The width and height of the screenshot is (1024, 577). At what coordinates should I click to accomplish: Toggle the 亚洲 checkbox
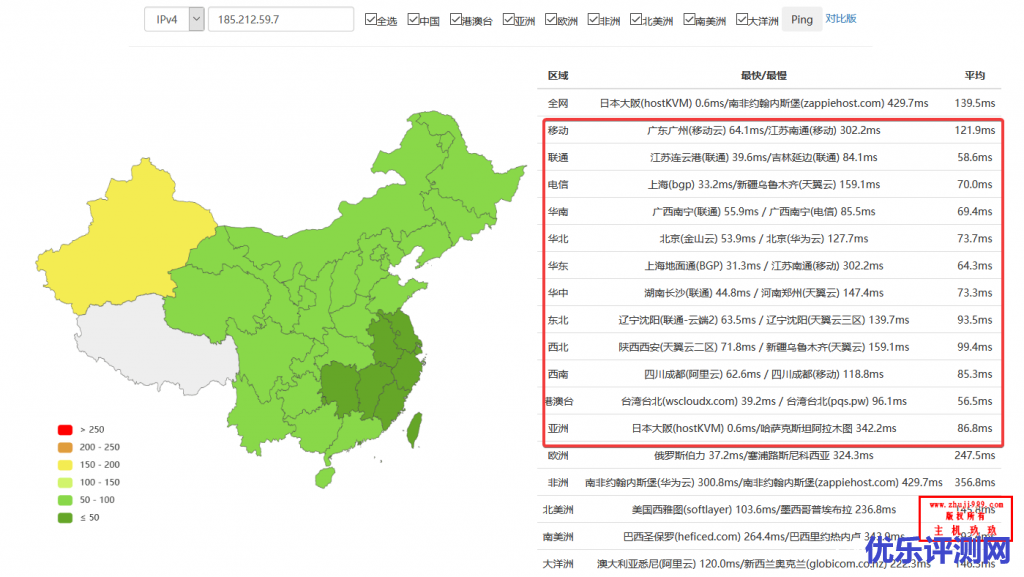coord(509,20)
